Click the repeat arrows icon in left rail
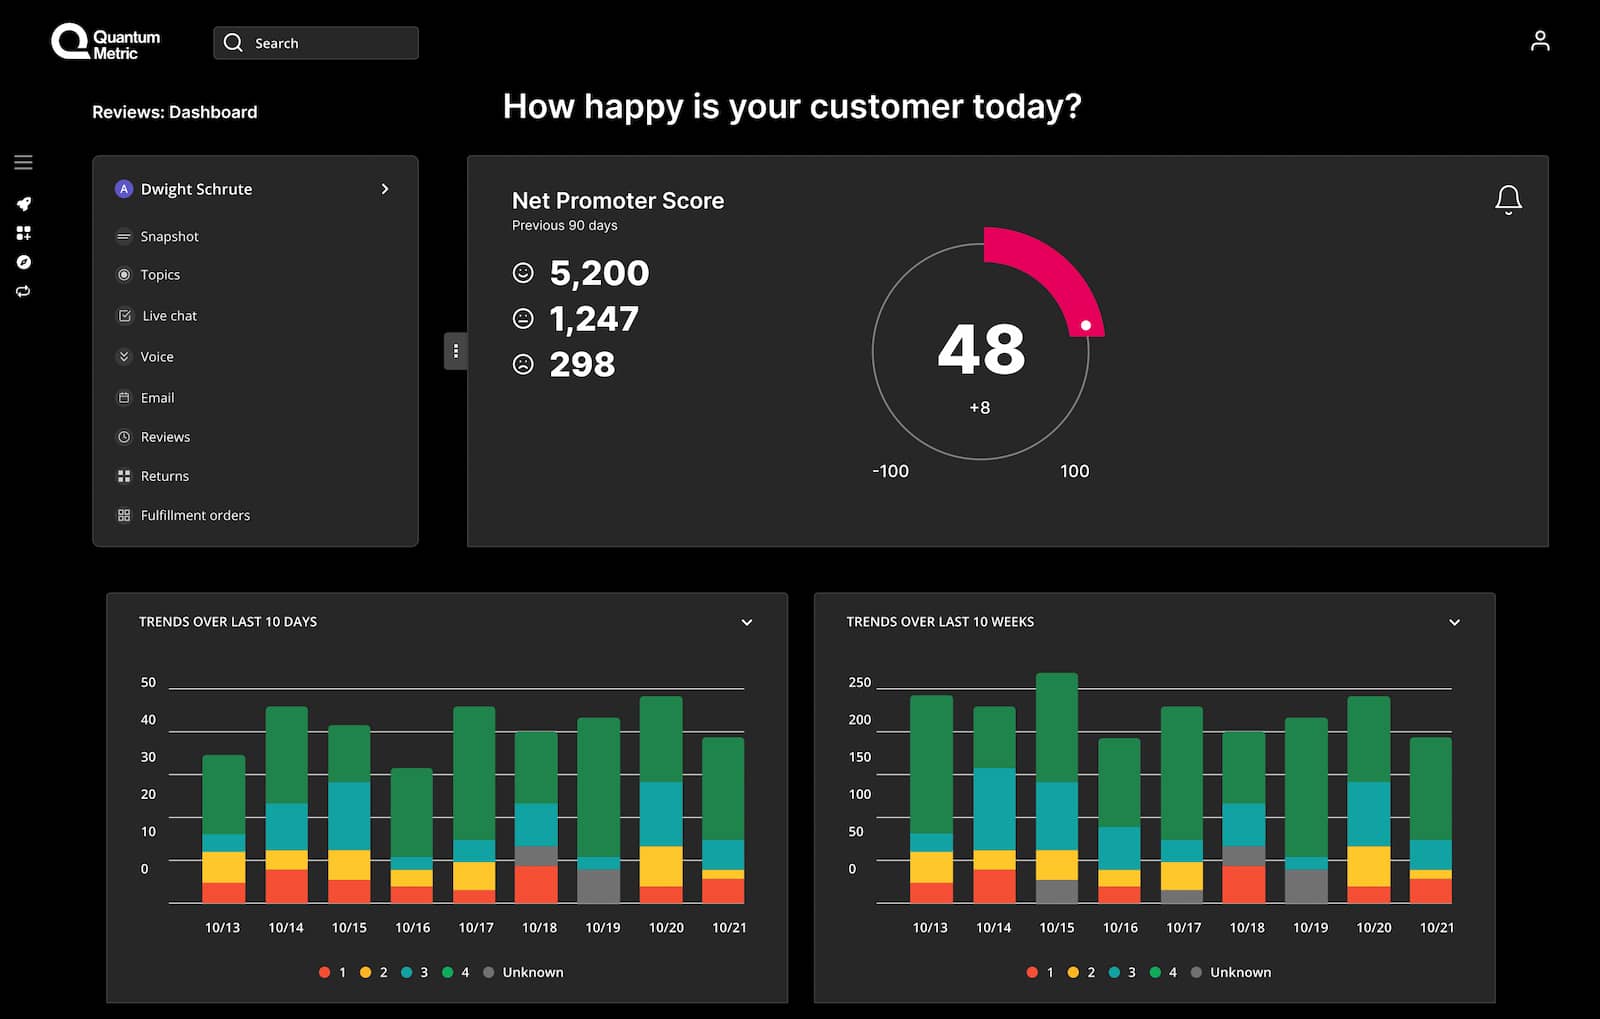1600x1019 pixels. coord(23,291)
